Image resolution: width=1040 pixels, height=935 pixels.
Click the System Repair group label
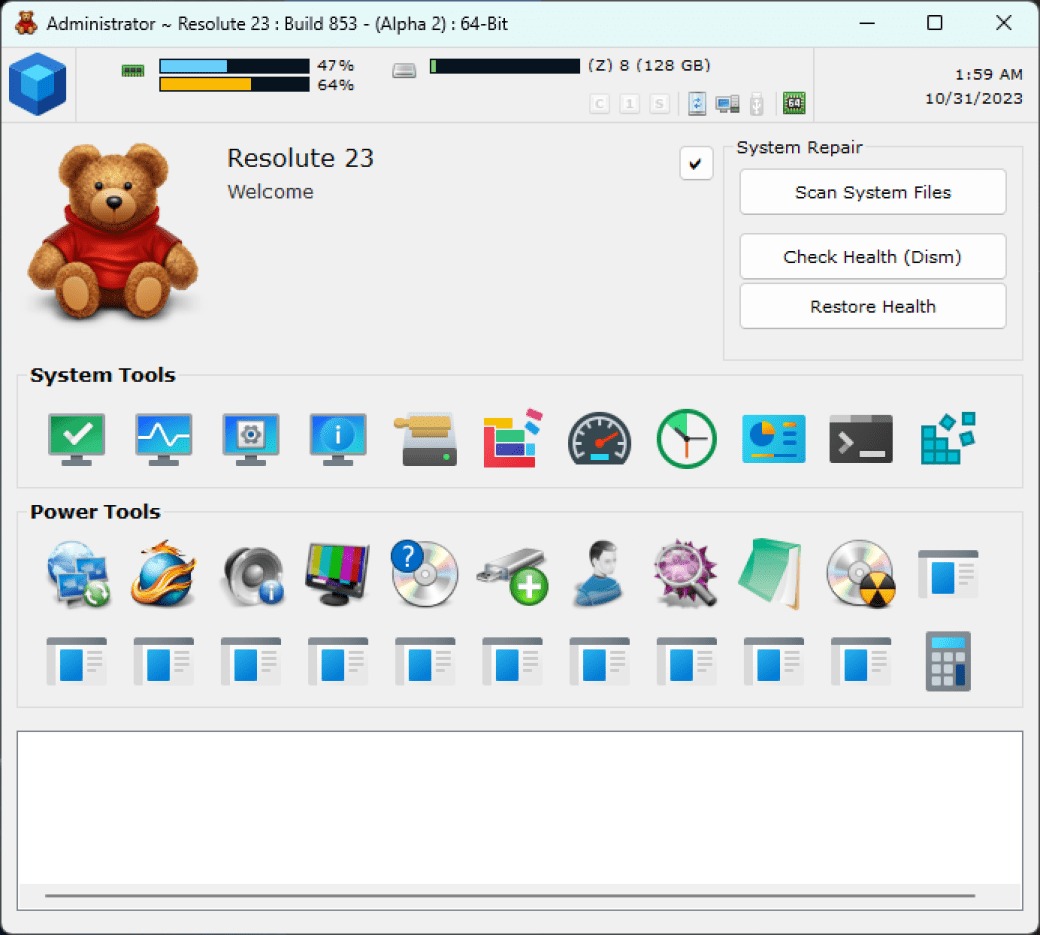[x=799, y=147]
